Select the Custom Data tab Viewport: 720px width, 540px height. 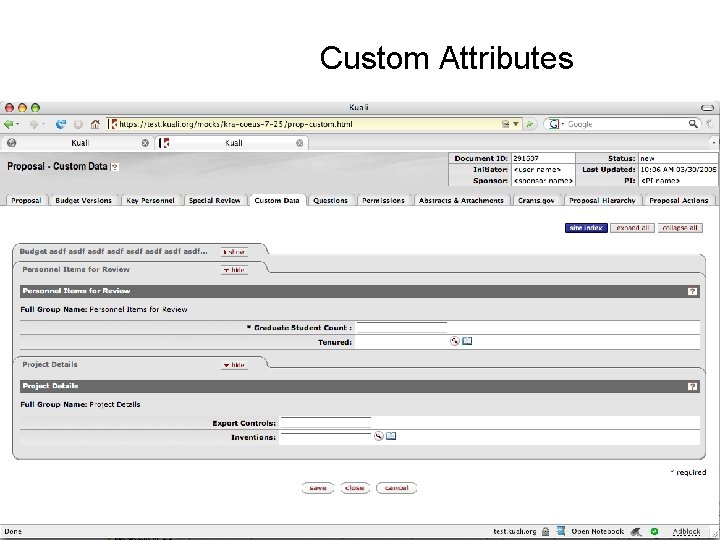[x=277, y=200]
